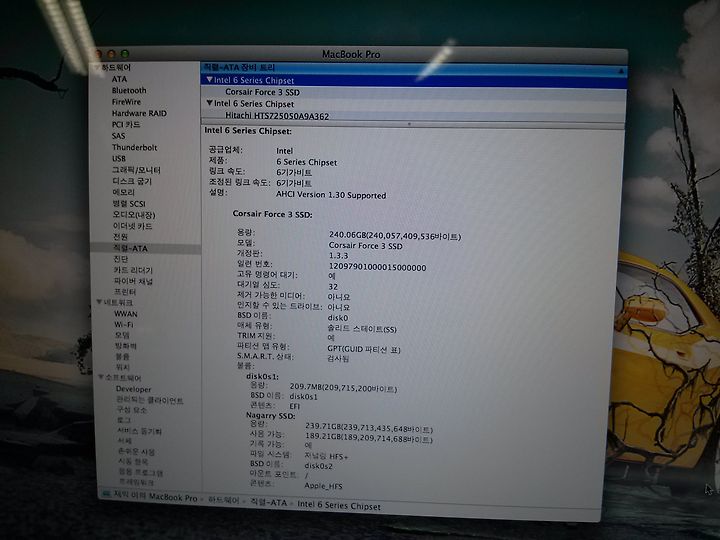Select Developer under software

click(x=134, y=389)
